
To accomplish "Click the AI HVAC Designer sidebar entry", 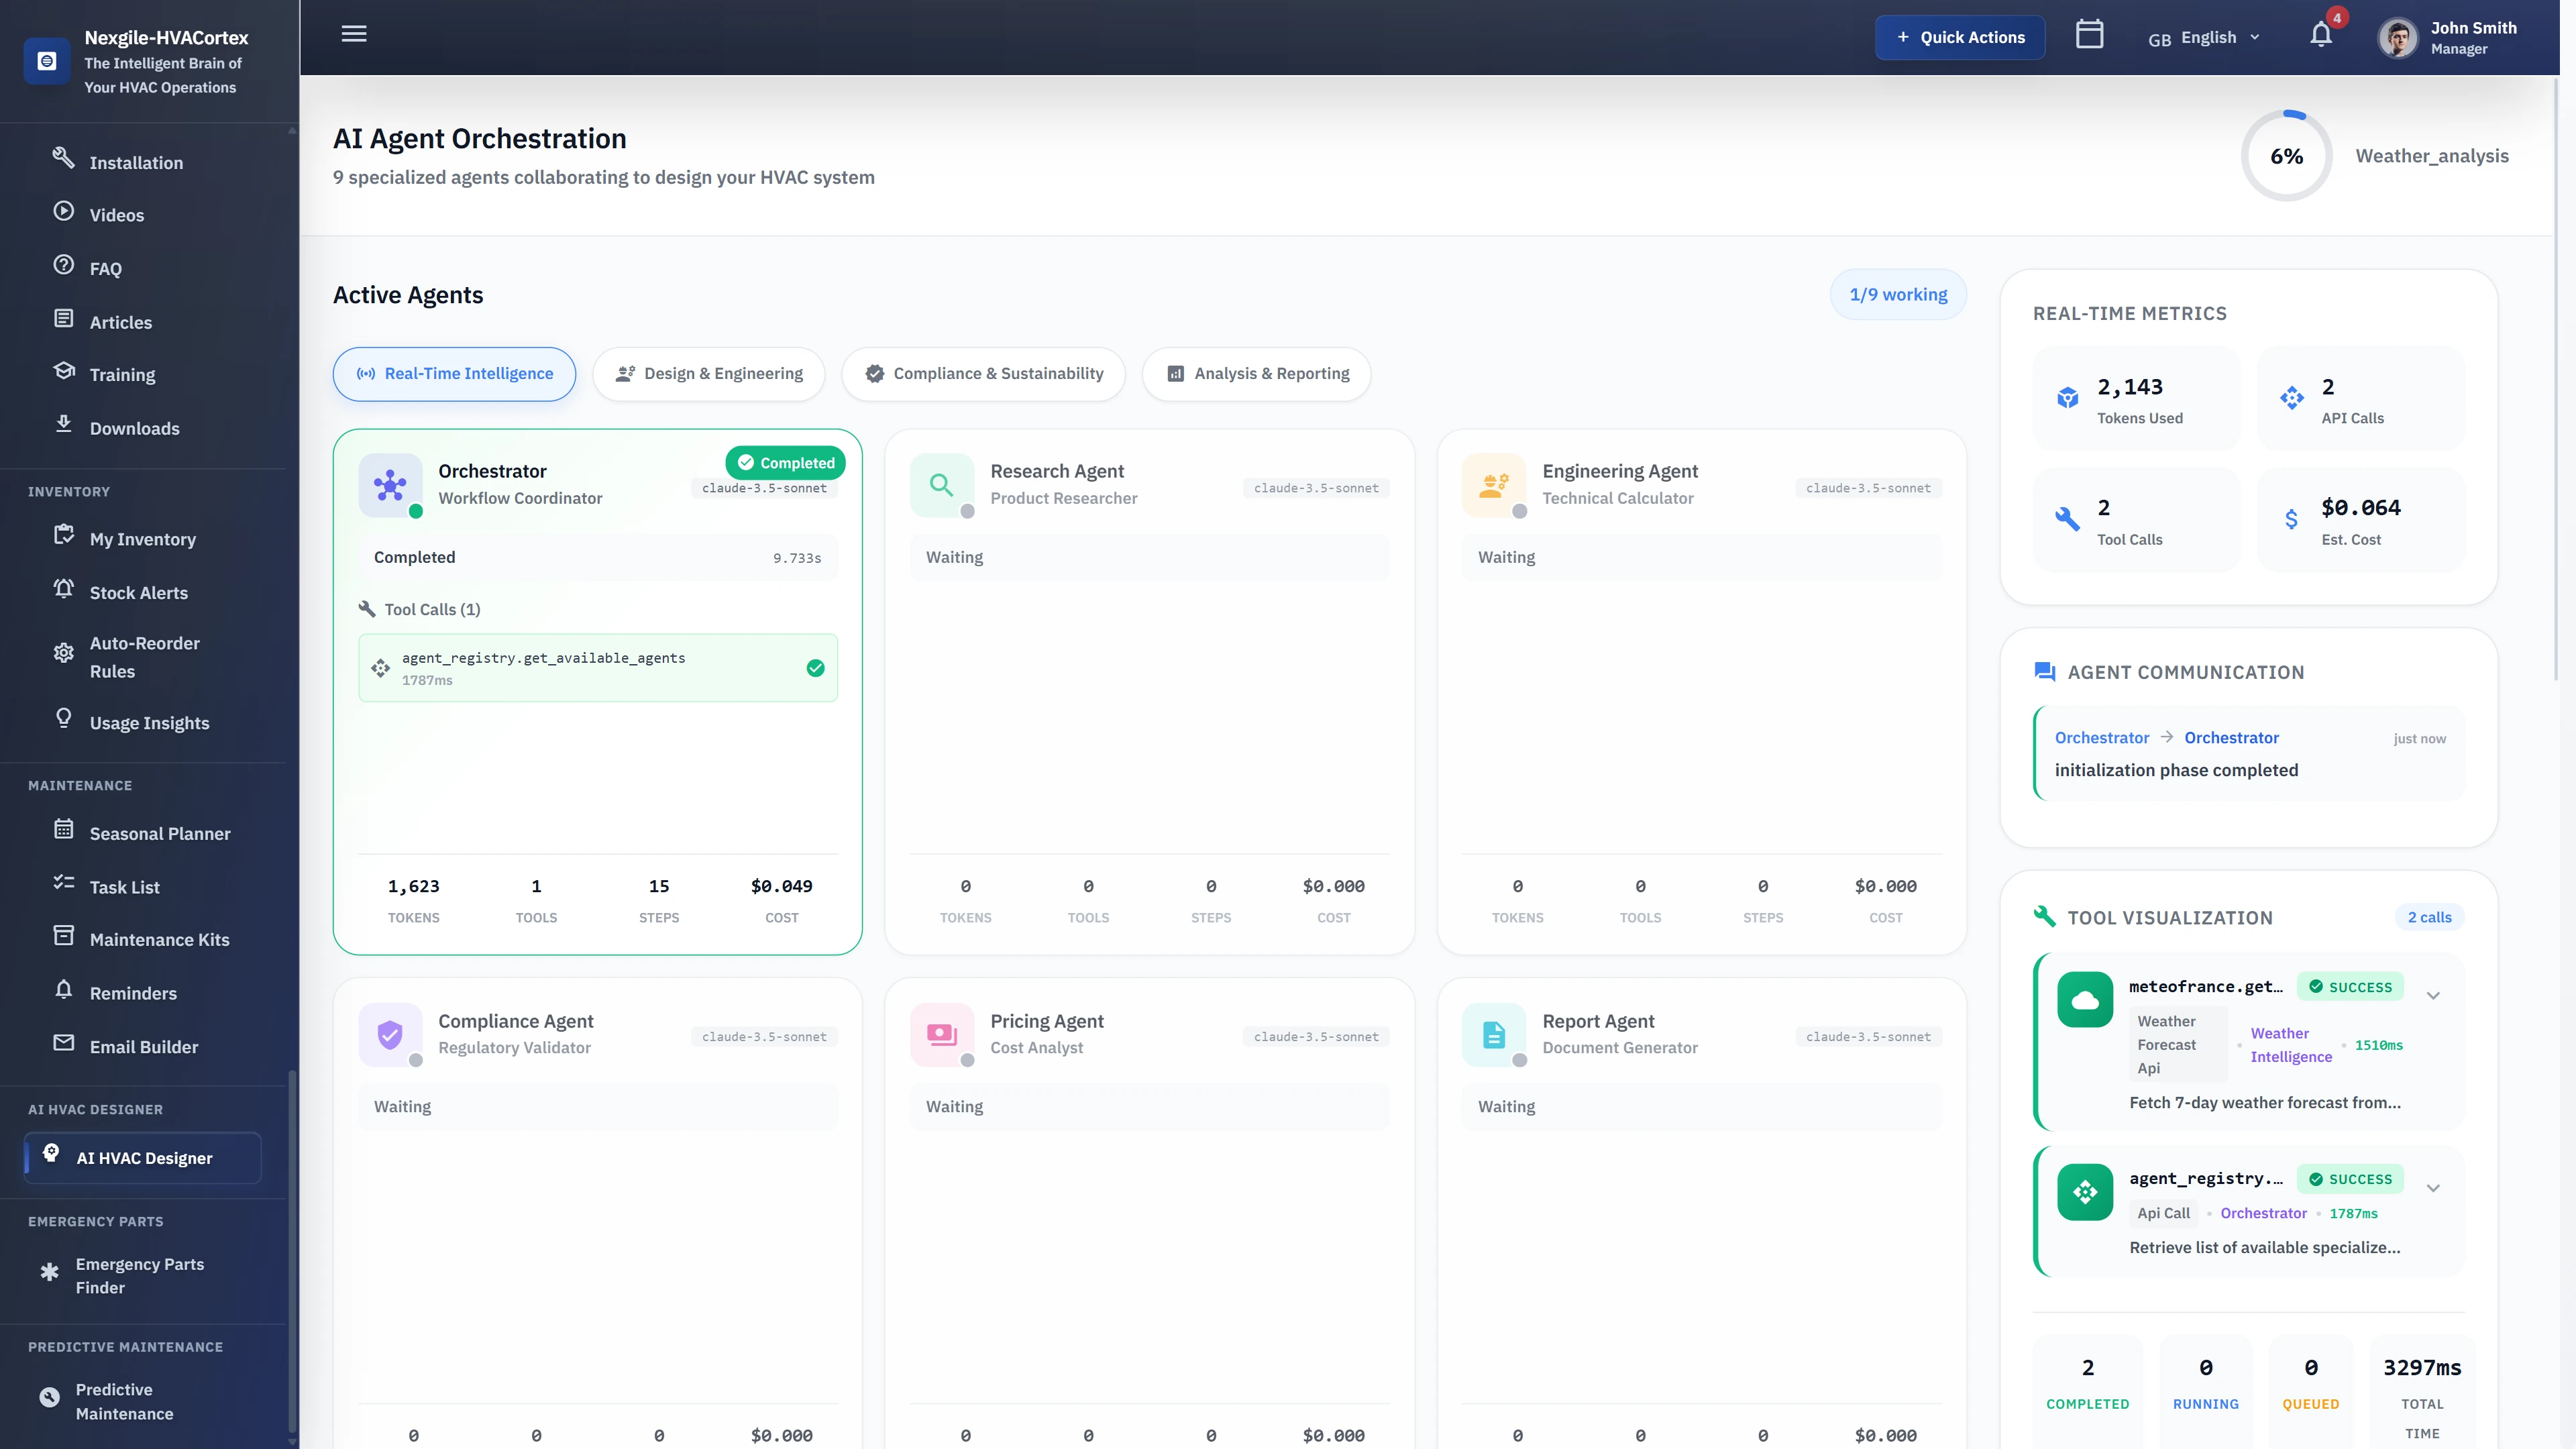I will pos(142,1157).
